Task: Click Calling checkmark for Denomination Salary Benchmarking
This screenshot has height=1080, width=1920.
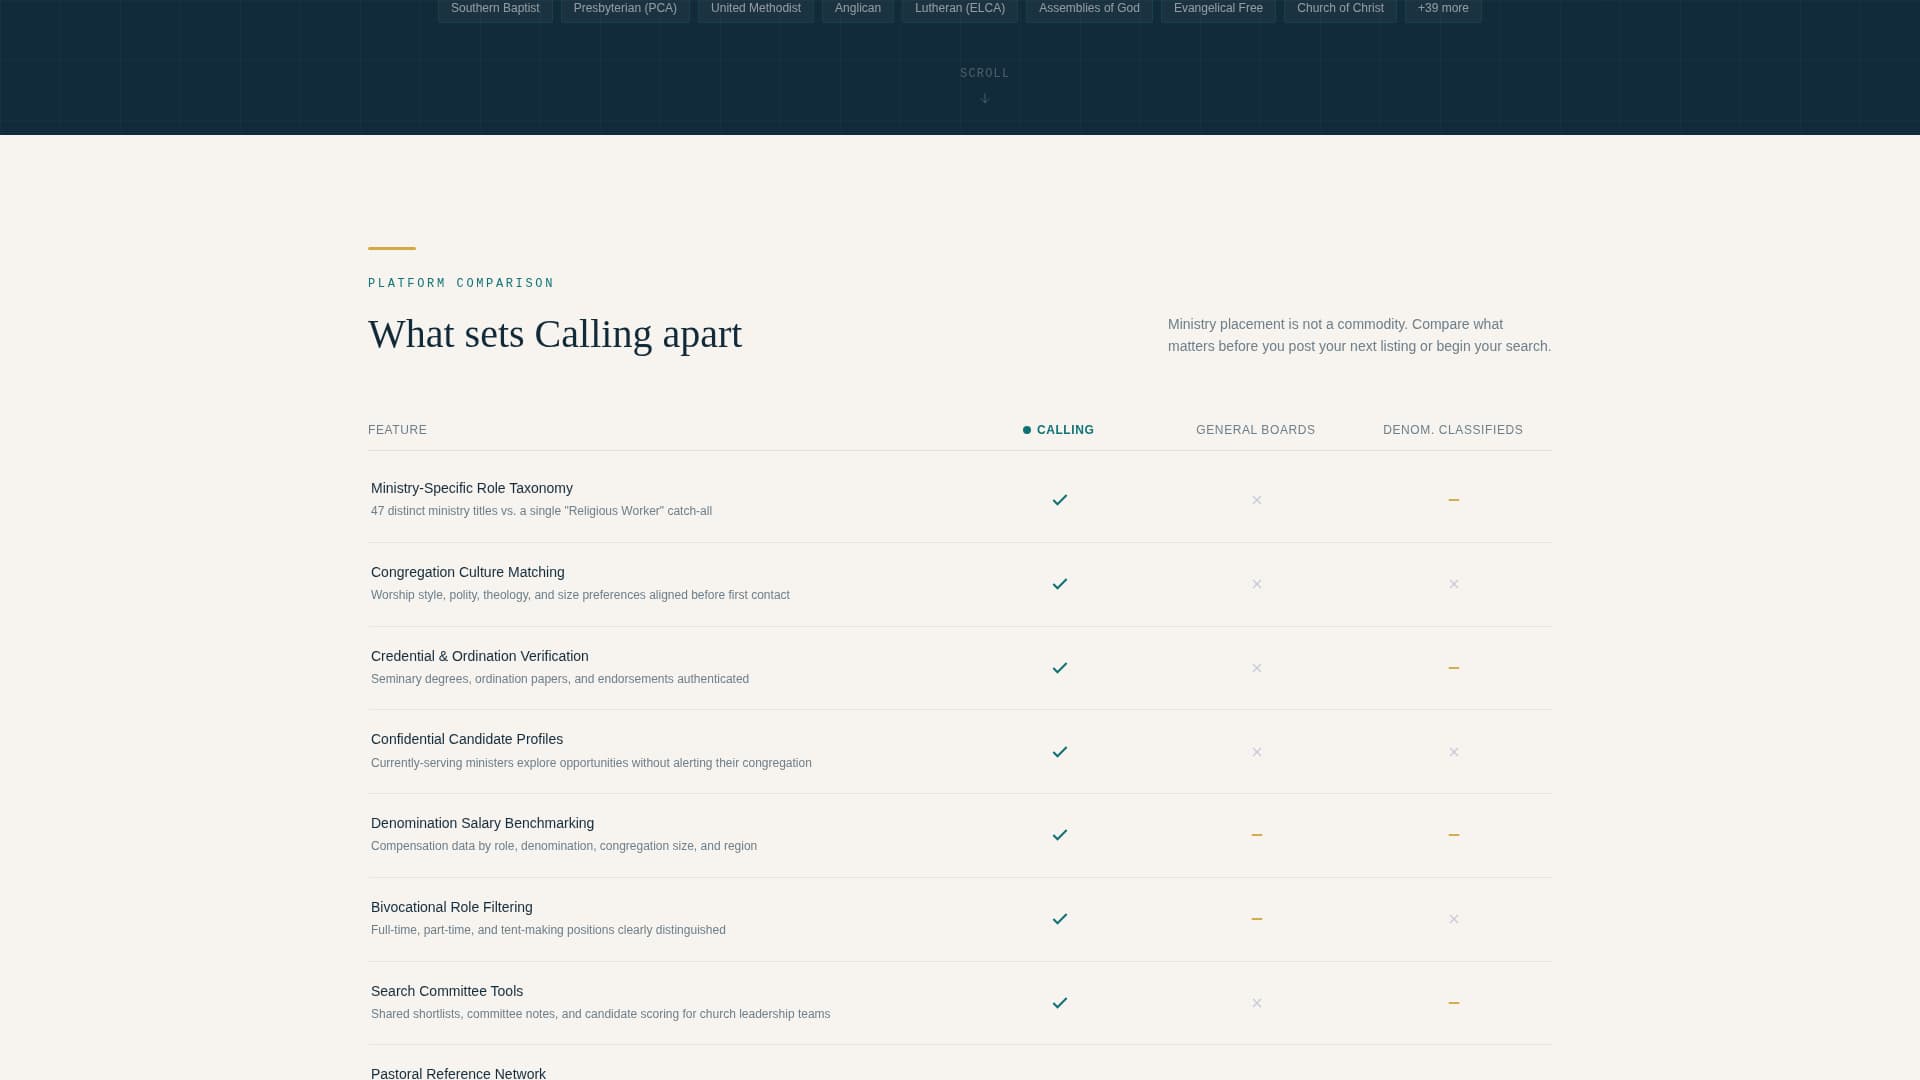Action: click(x=1060, y=835)
